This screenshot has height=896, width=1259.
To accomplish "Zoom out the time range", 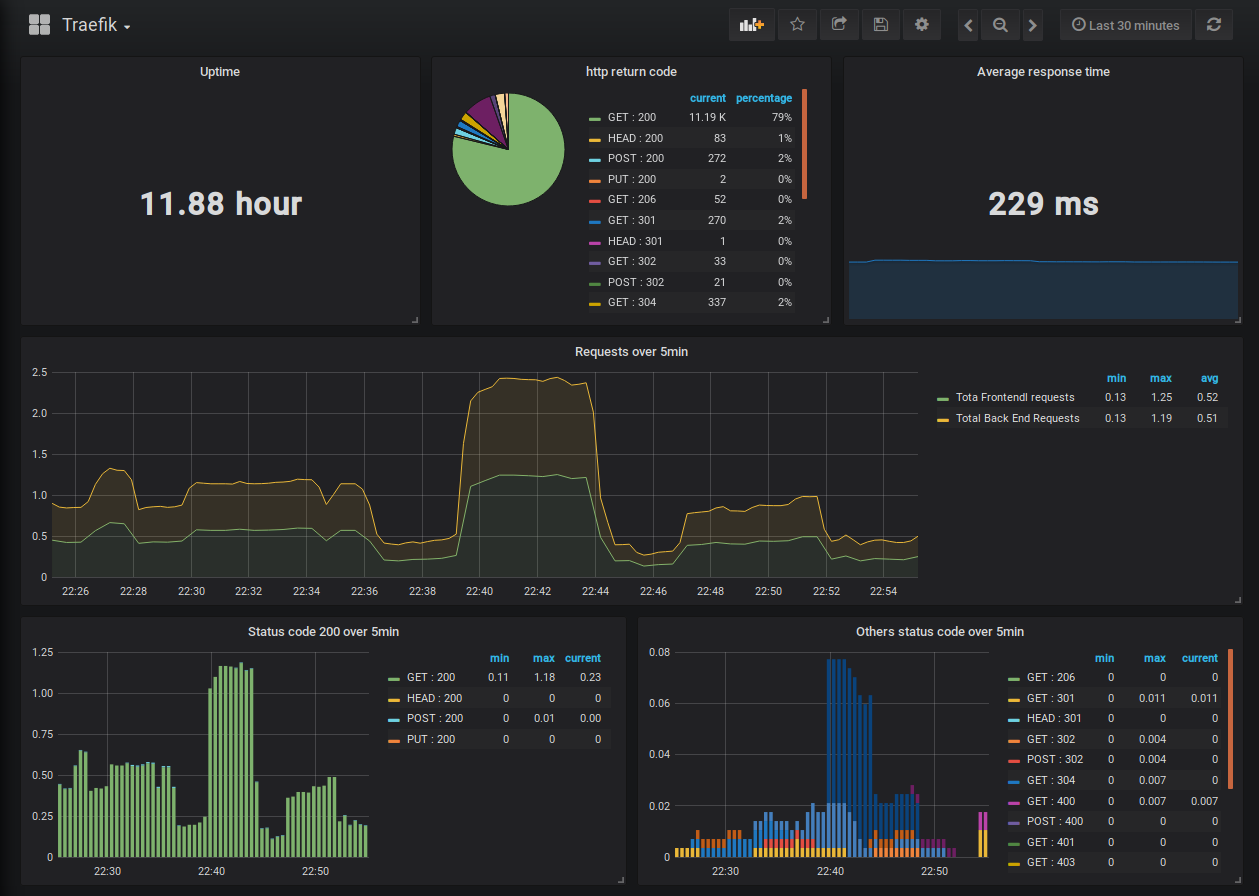I will point(1000,26).
